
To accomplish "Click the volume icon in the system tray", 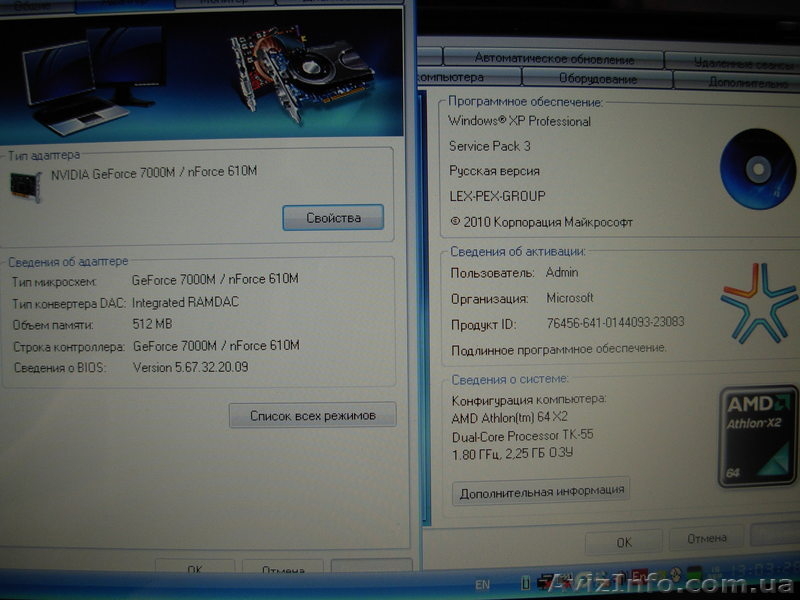I will 676,573.
